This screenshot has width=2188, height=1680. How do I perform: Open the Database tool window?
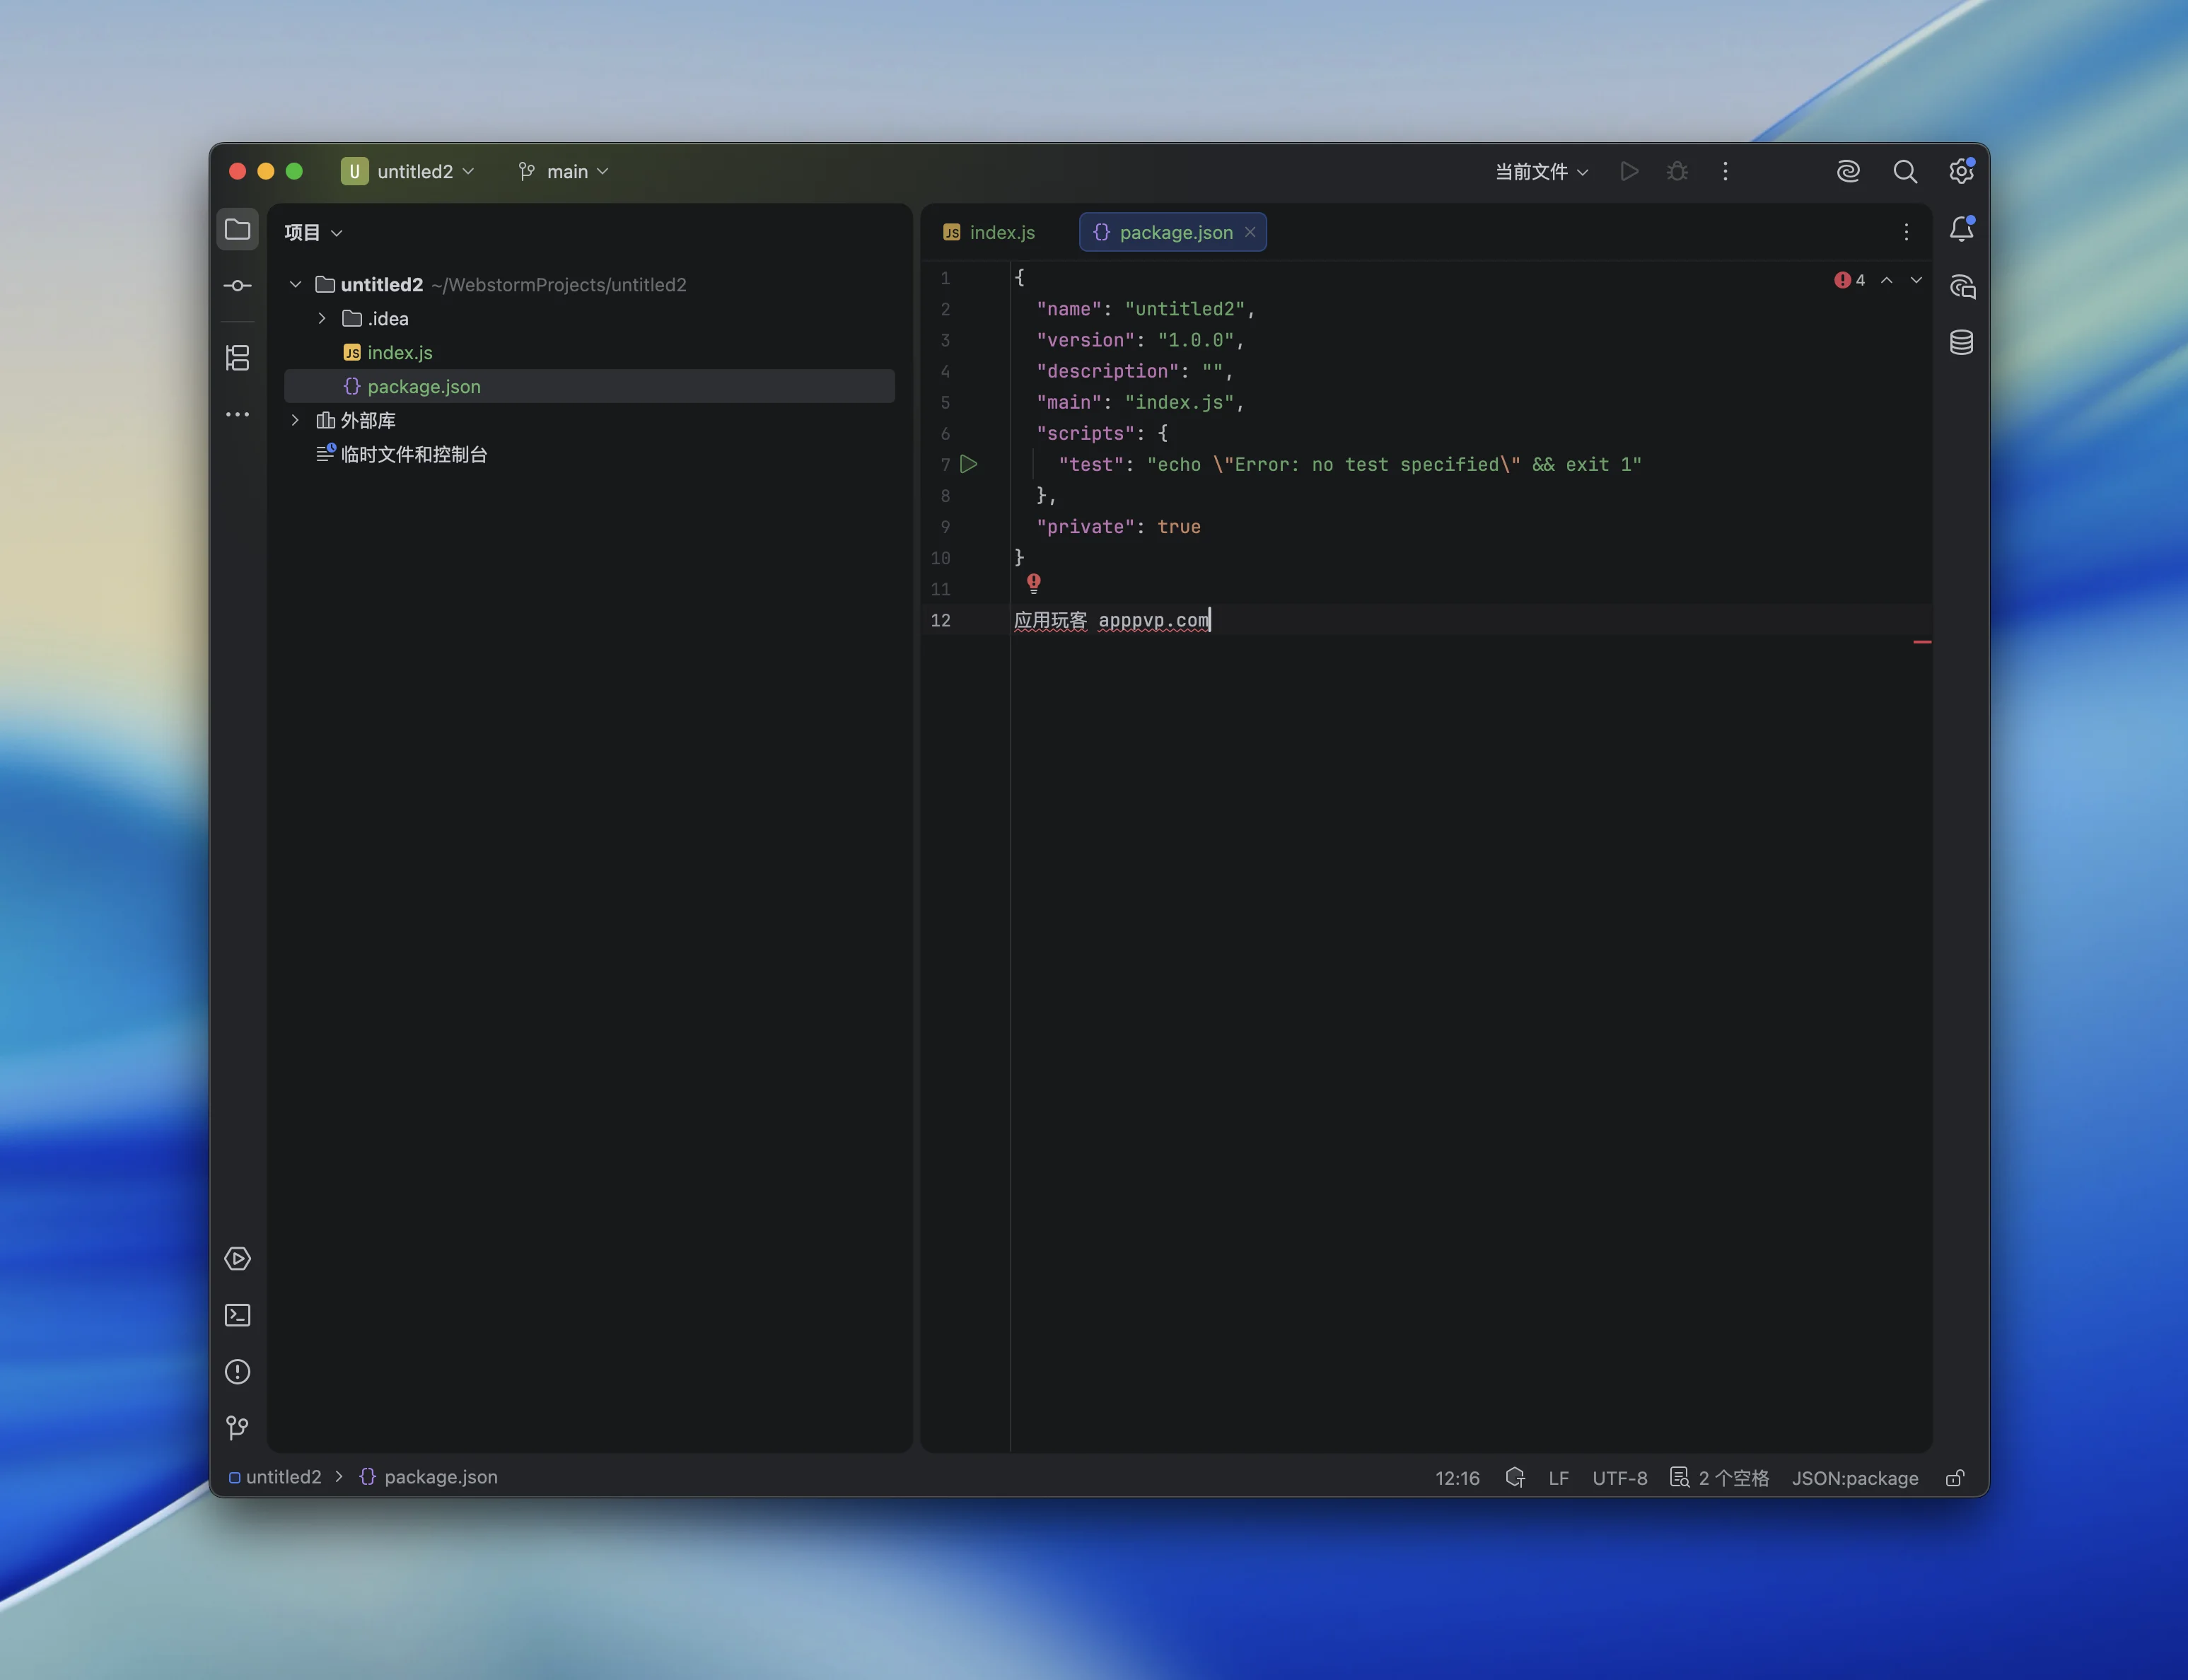click(1961, 343)
